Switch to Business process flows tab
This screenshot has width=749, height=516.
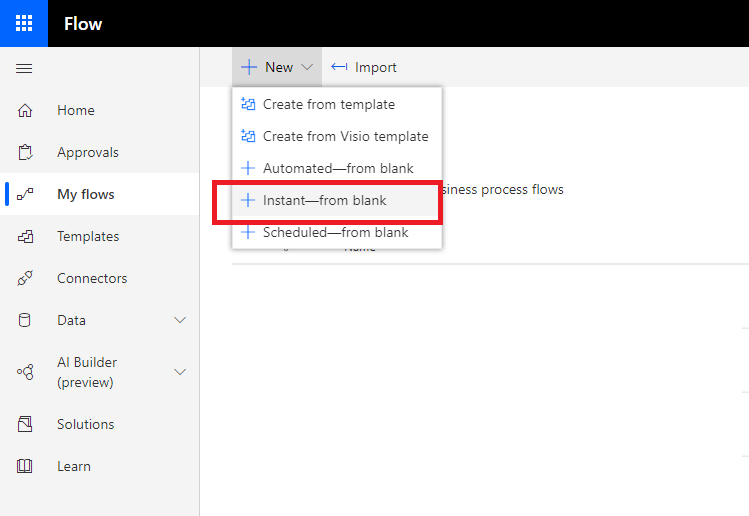503,189
